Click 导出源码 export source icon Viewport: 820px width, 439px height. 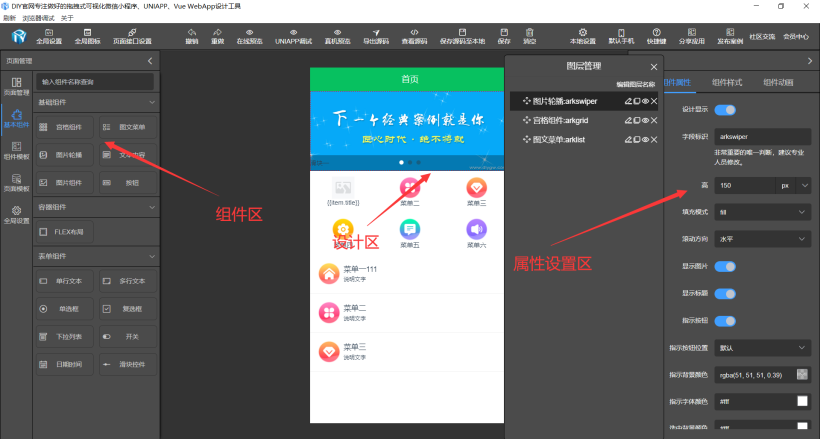point(377,36)
